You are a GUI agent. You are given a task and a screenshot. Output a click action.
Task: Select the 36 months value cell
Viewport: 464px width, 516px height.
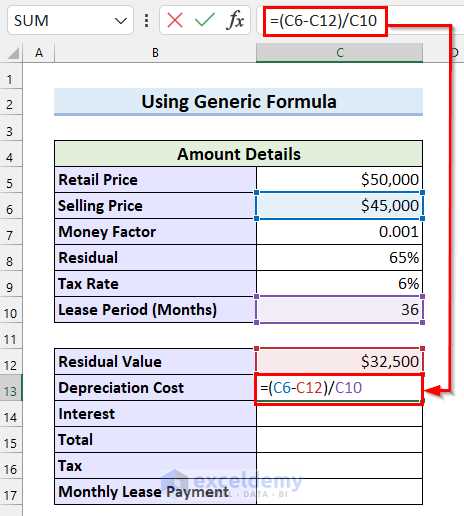coord(339,310)
